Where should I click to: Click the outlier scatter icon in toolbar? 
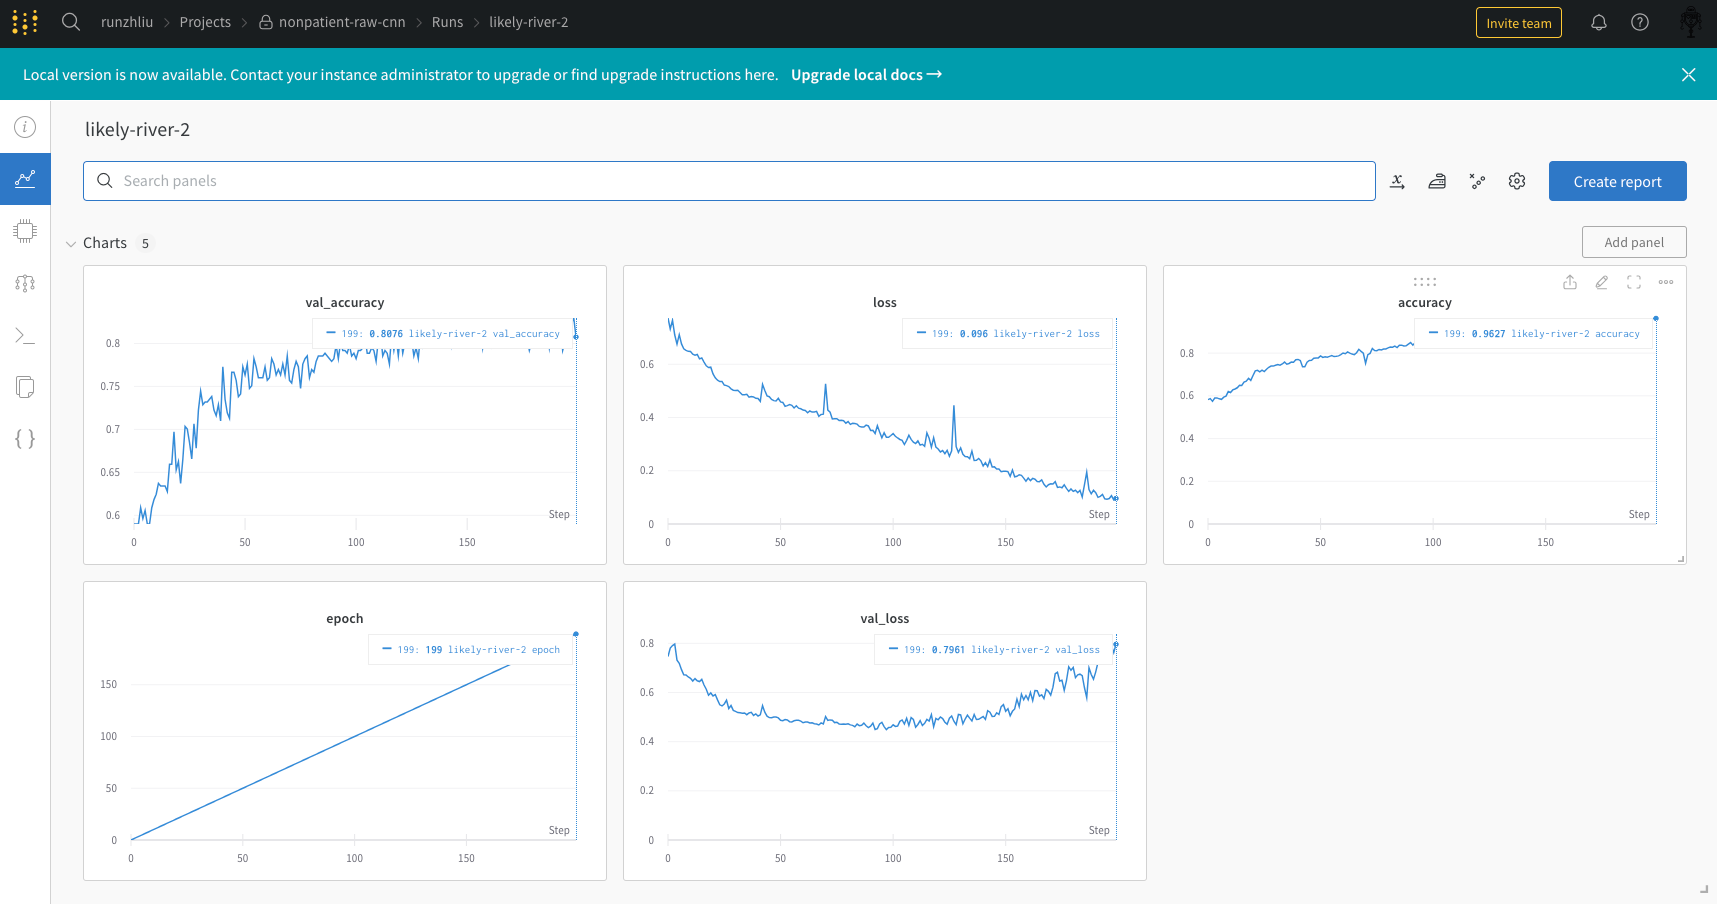coord(1477,181)
